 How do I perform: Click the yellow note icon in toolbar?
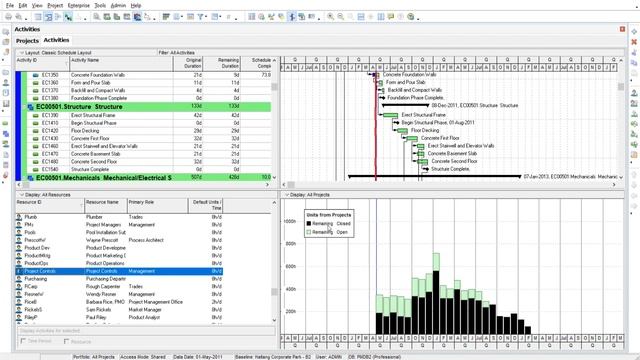391,17
